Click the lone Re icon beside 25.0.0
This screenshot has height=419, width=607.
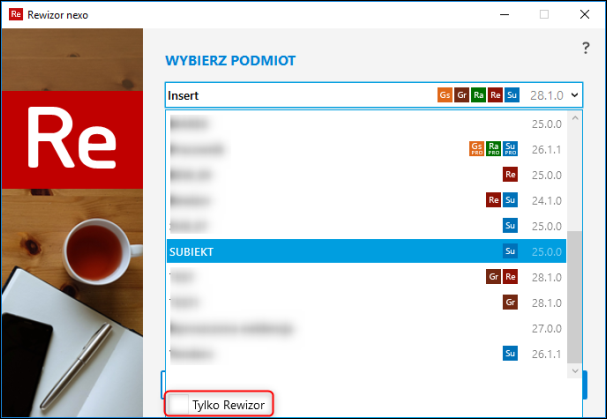coord(510,174)
